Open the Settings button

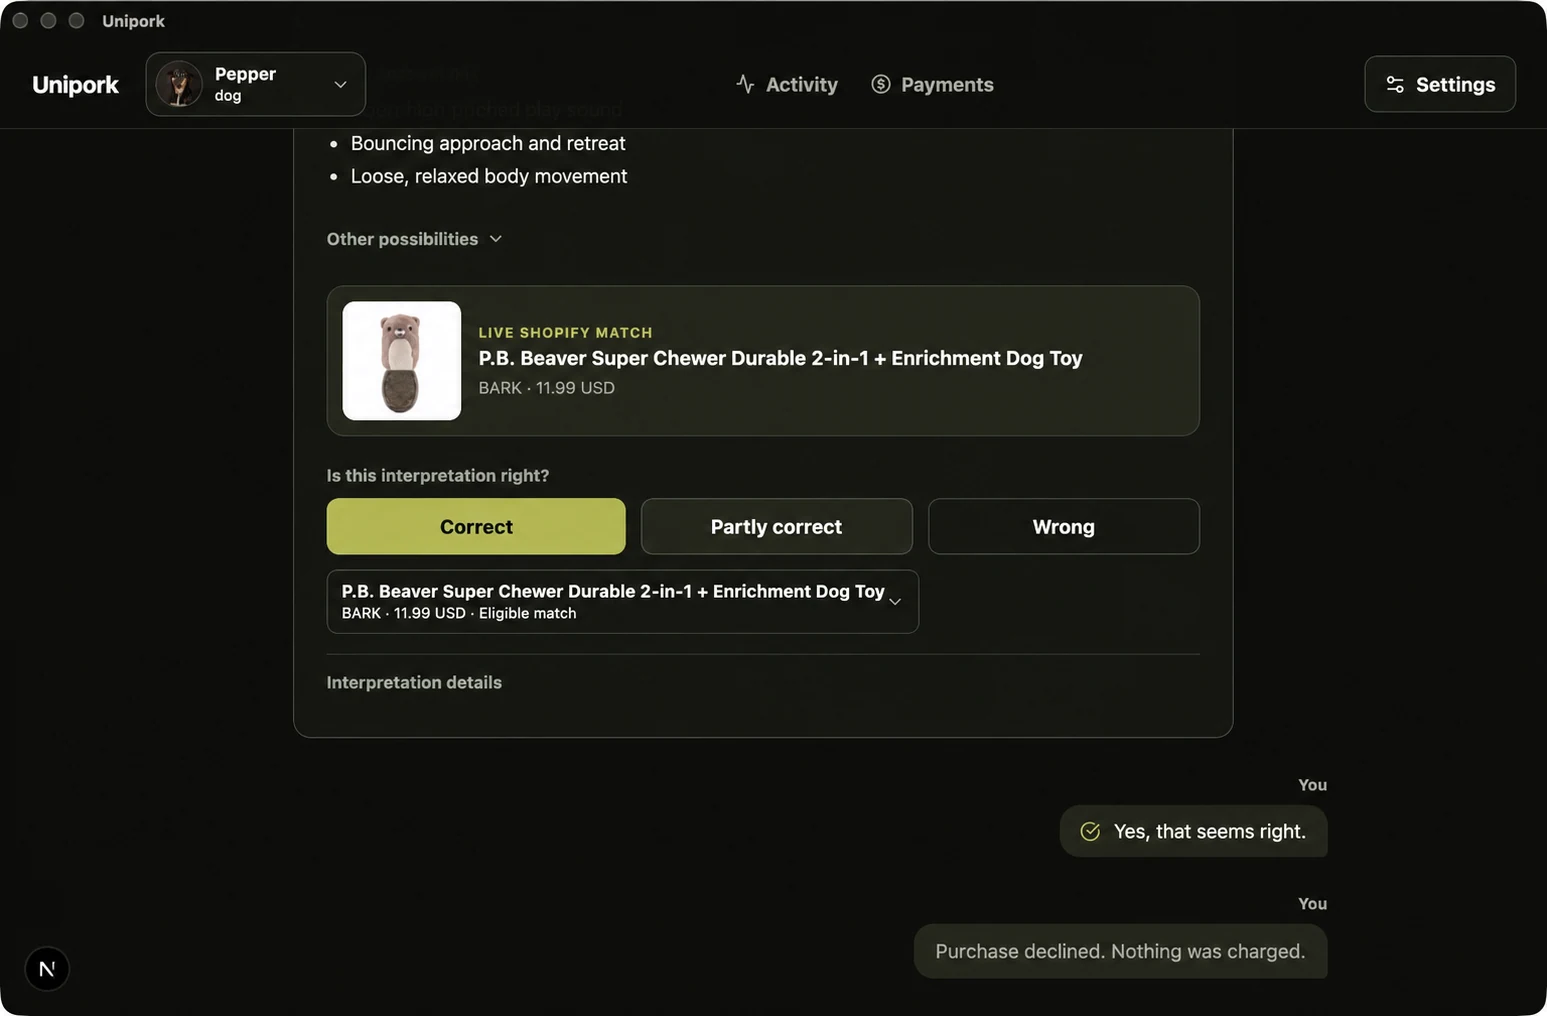(1440, 84)
